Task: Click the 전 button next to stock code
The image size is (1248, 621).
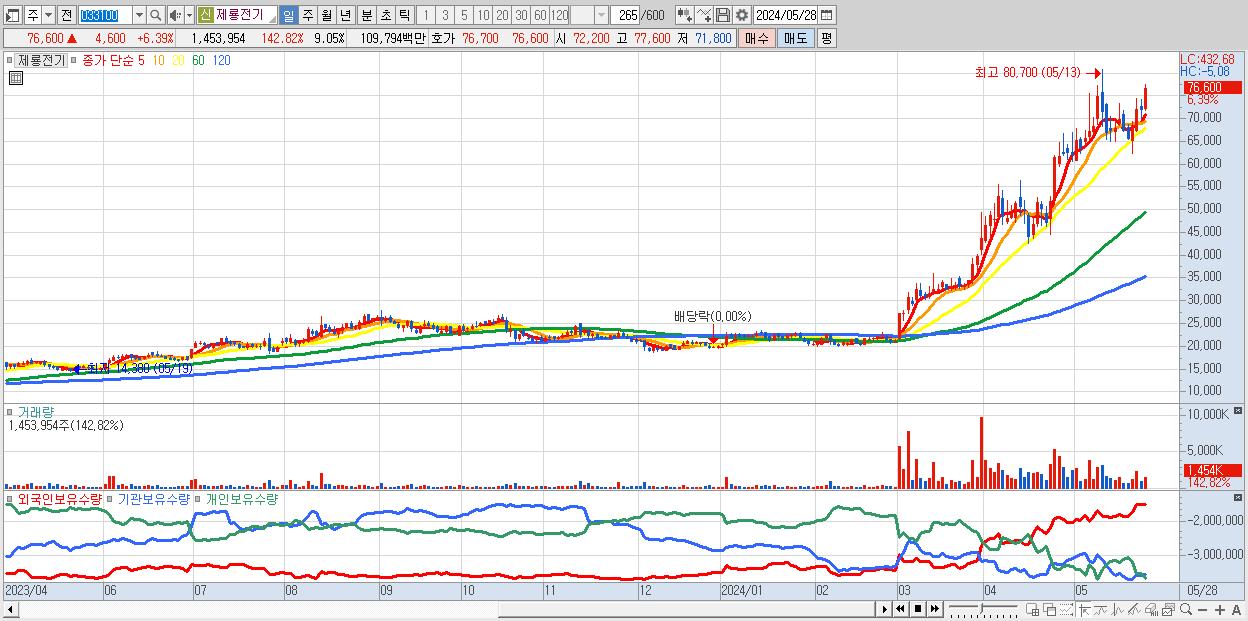Action: pos(67,15)
